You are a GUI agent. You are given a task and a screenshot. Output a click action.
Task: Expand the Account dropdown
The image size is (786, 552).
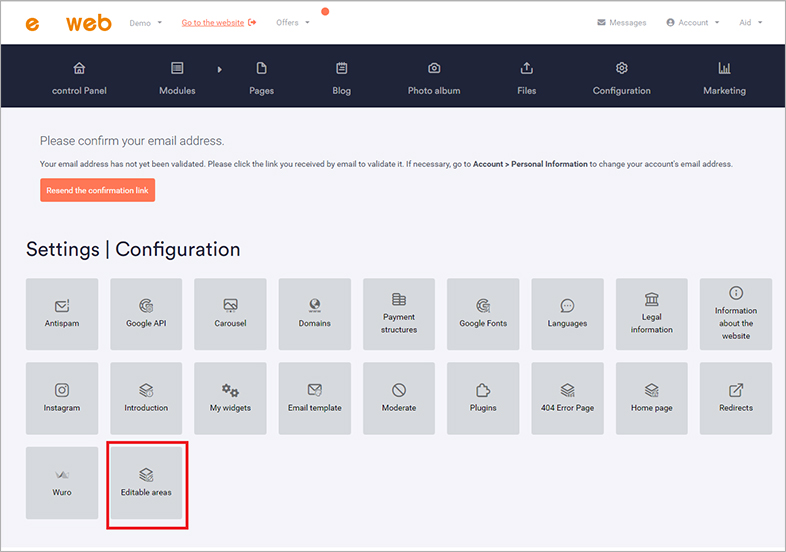pos(693,23)
